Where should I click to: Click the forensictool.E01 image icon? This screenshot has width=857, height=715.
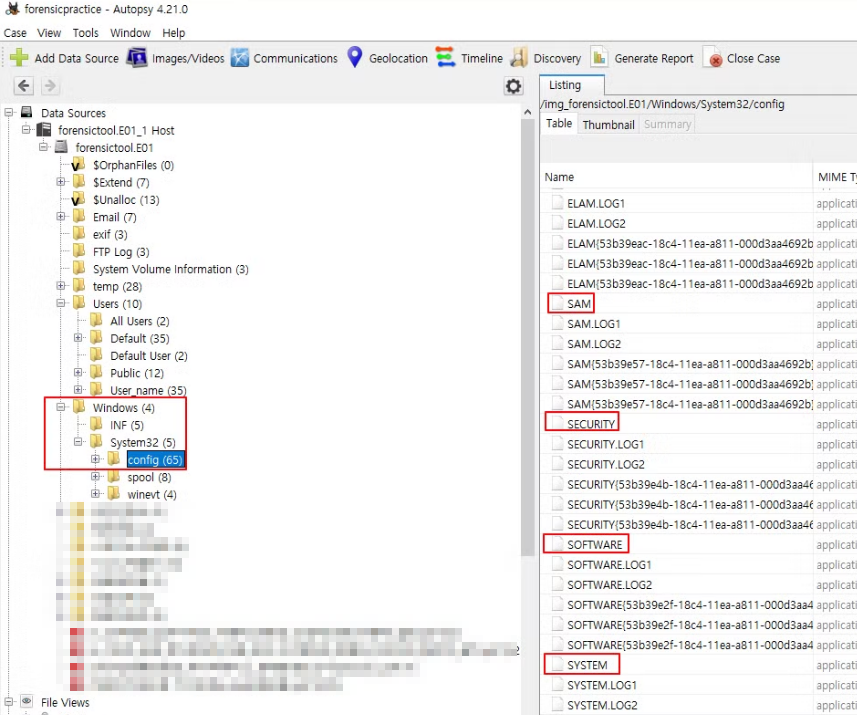(x=61, y=147)
